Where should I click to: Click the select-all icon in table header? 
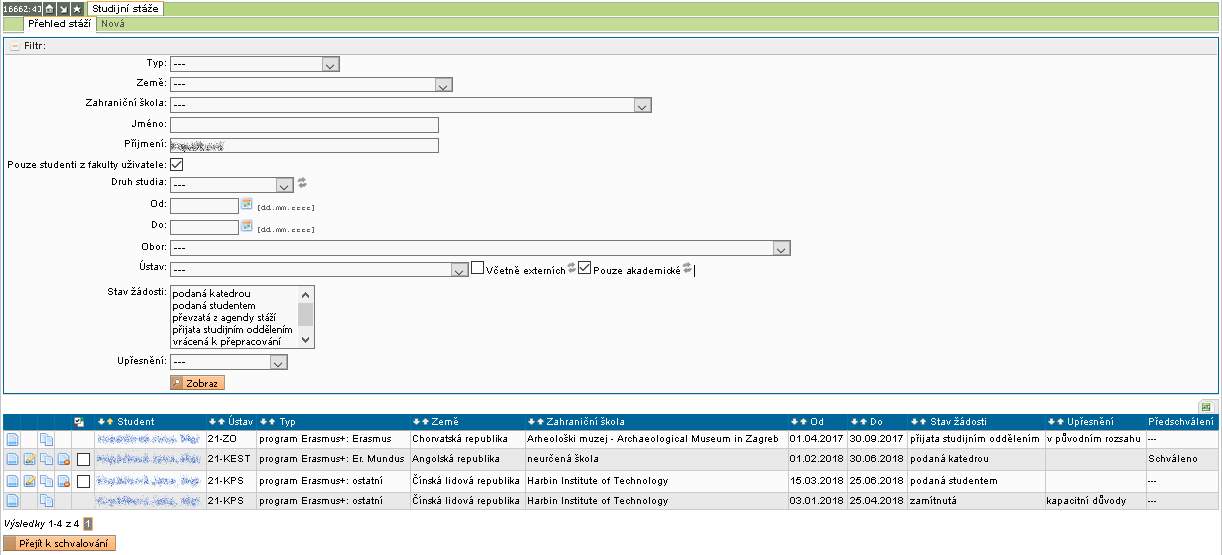coord(80,422)
